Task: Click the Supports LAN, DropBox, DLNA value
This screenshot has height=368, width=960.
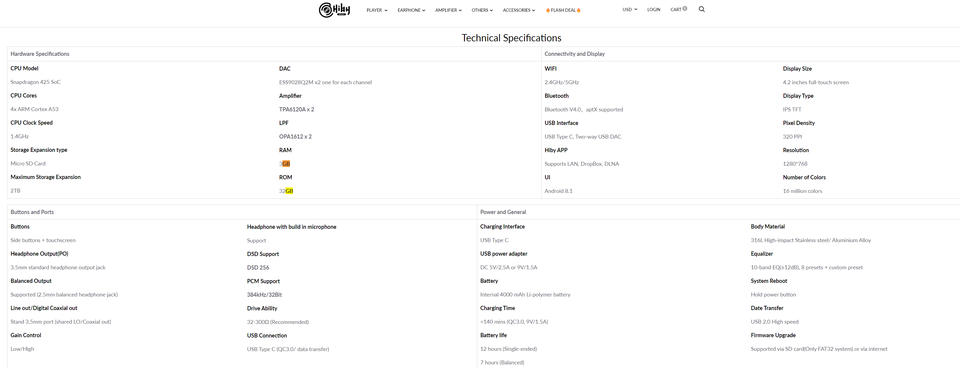Action: tap(581, 163)
